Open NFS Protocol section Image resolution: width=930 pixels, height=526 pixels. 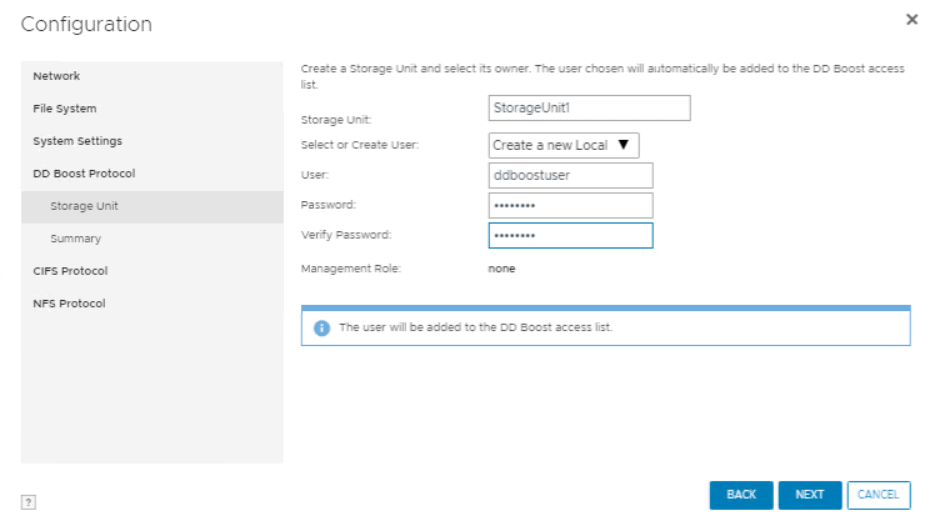(68, 303)
